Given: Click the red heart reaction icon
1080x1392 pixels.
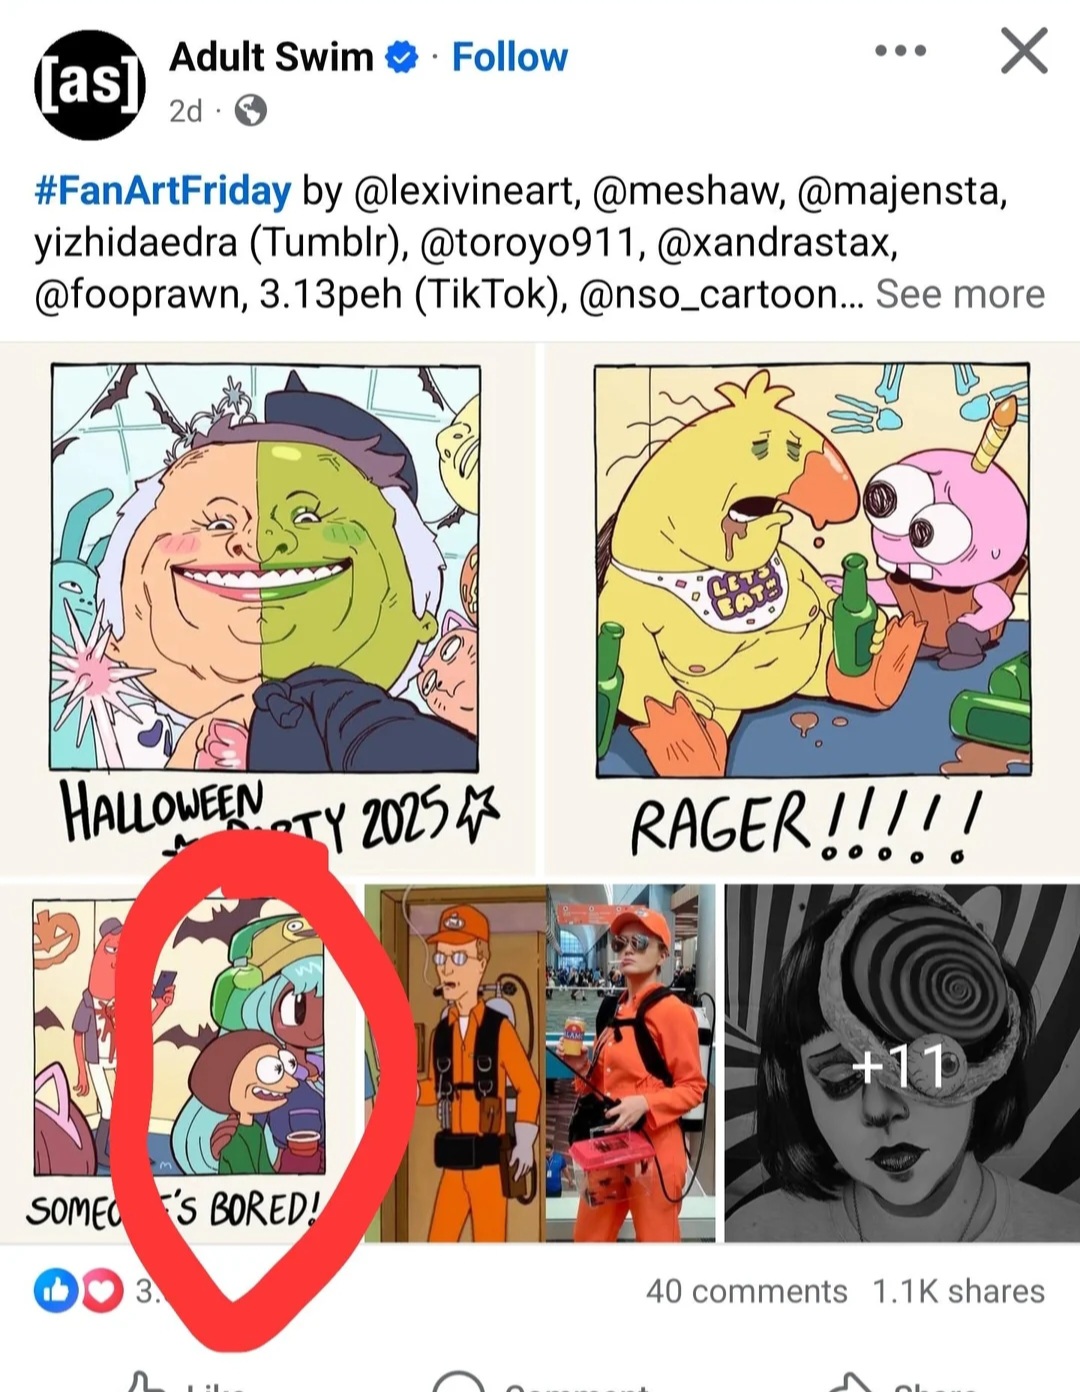Looking at the screenshot, I should [99, 1291].
